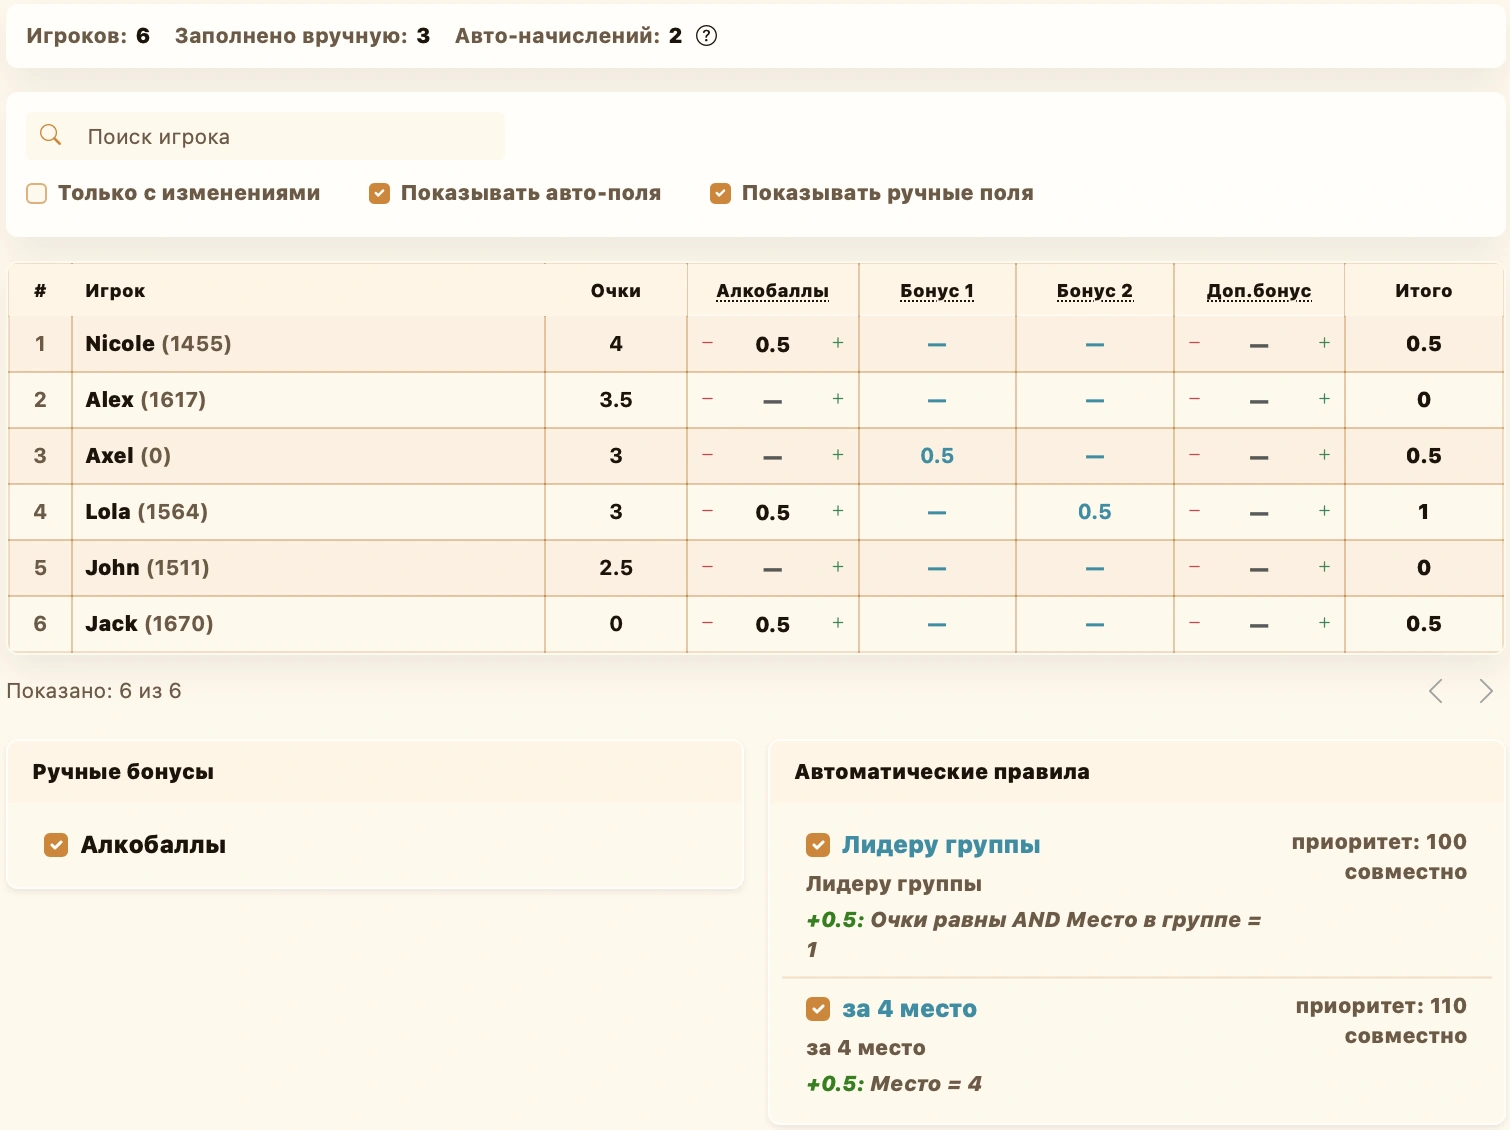Uncheck Алкобаллы under Ручные бонусы

click(56, 845)
